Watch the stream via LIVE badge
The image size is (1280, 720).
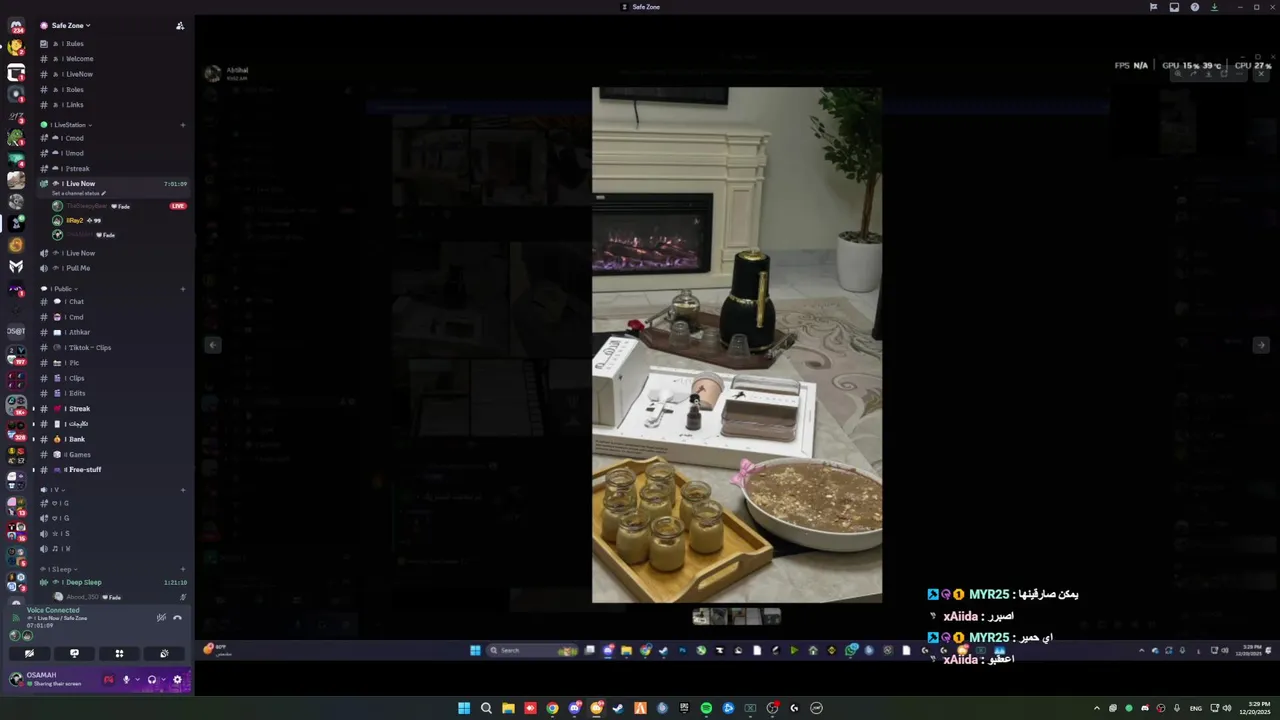[178, 206]
